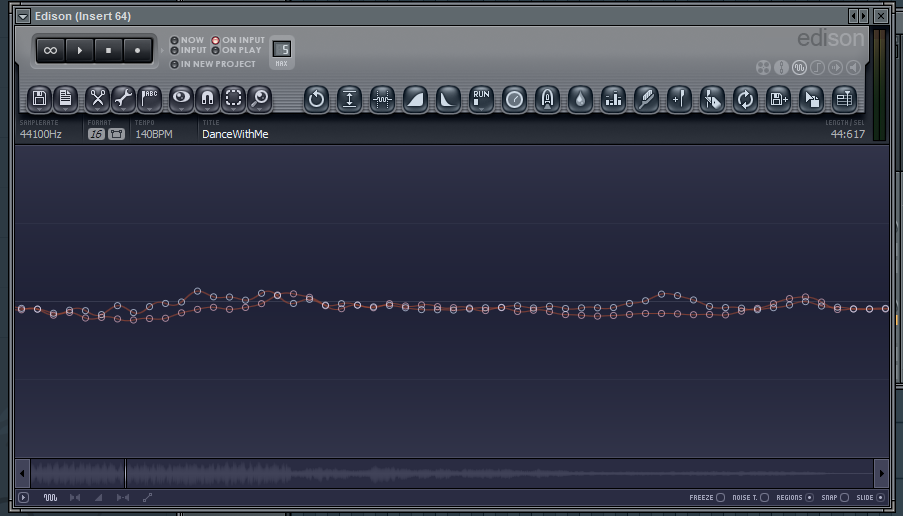Open the Equalize bars tool icon

[x=613, y=99]
